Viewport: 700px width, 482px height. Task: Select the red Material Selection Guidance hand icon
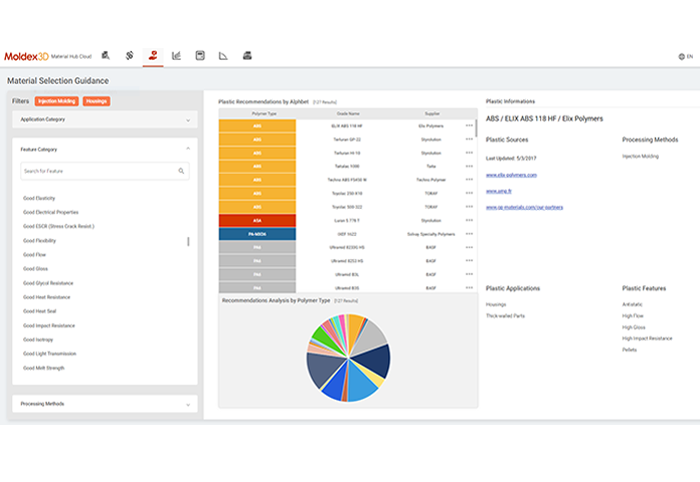coord(153,55)
